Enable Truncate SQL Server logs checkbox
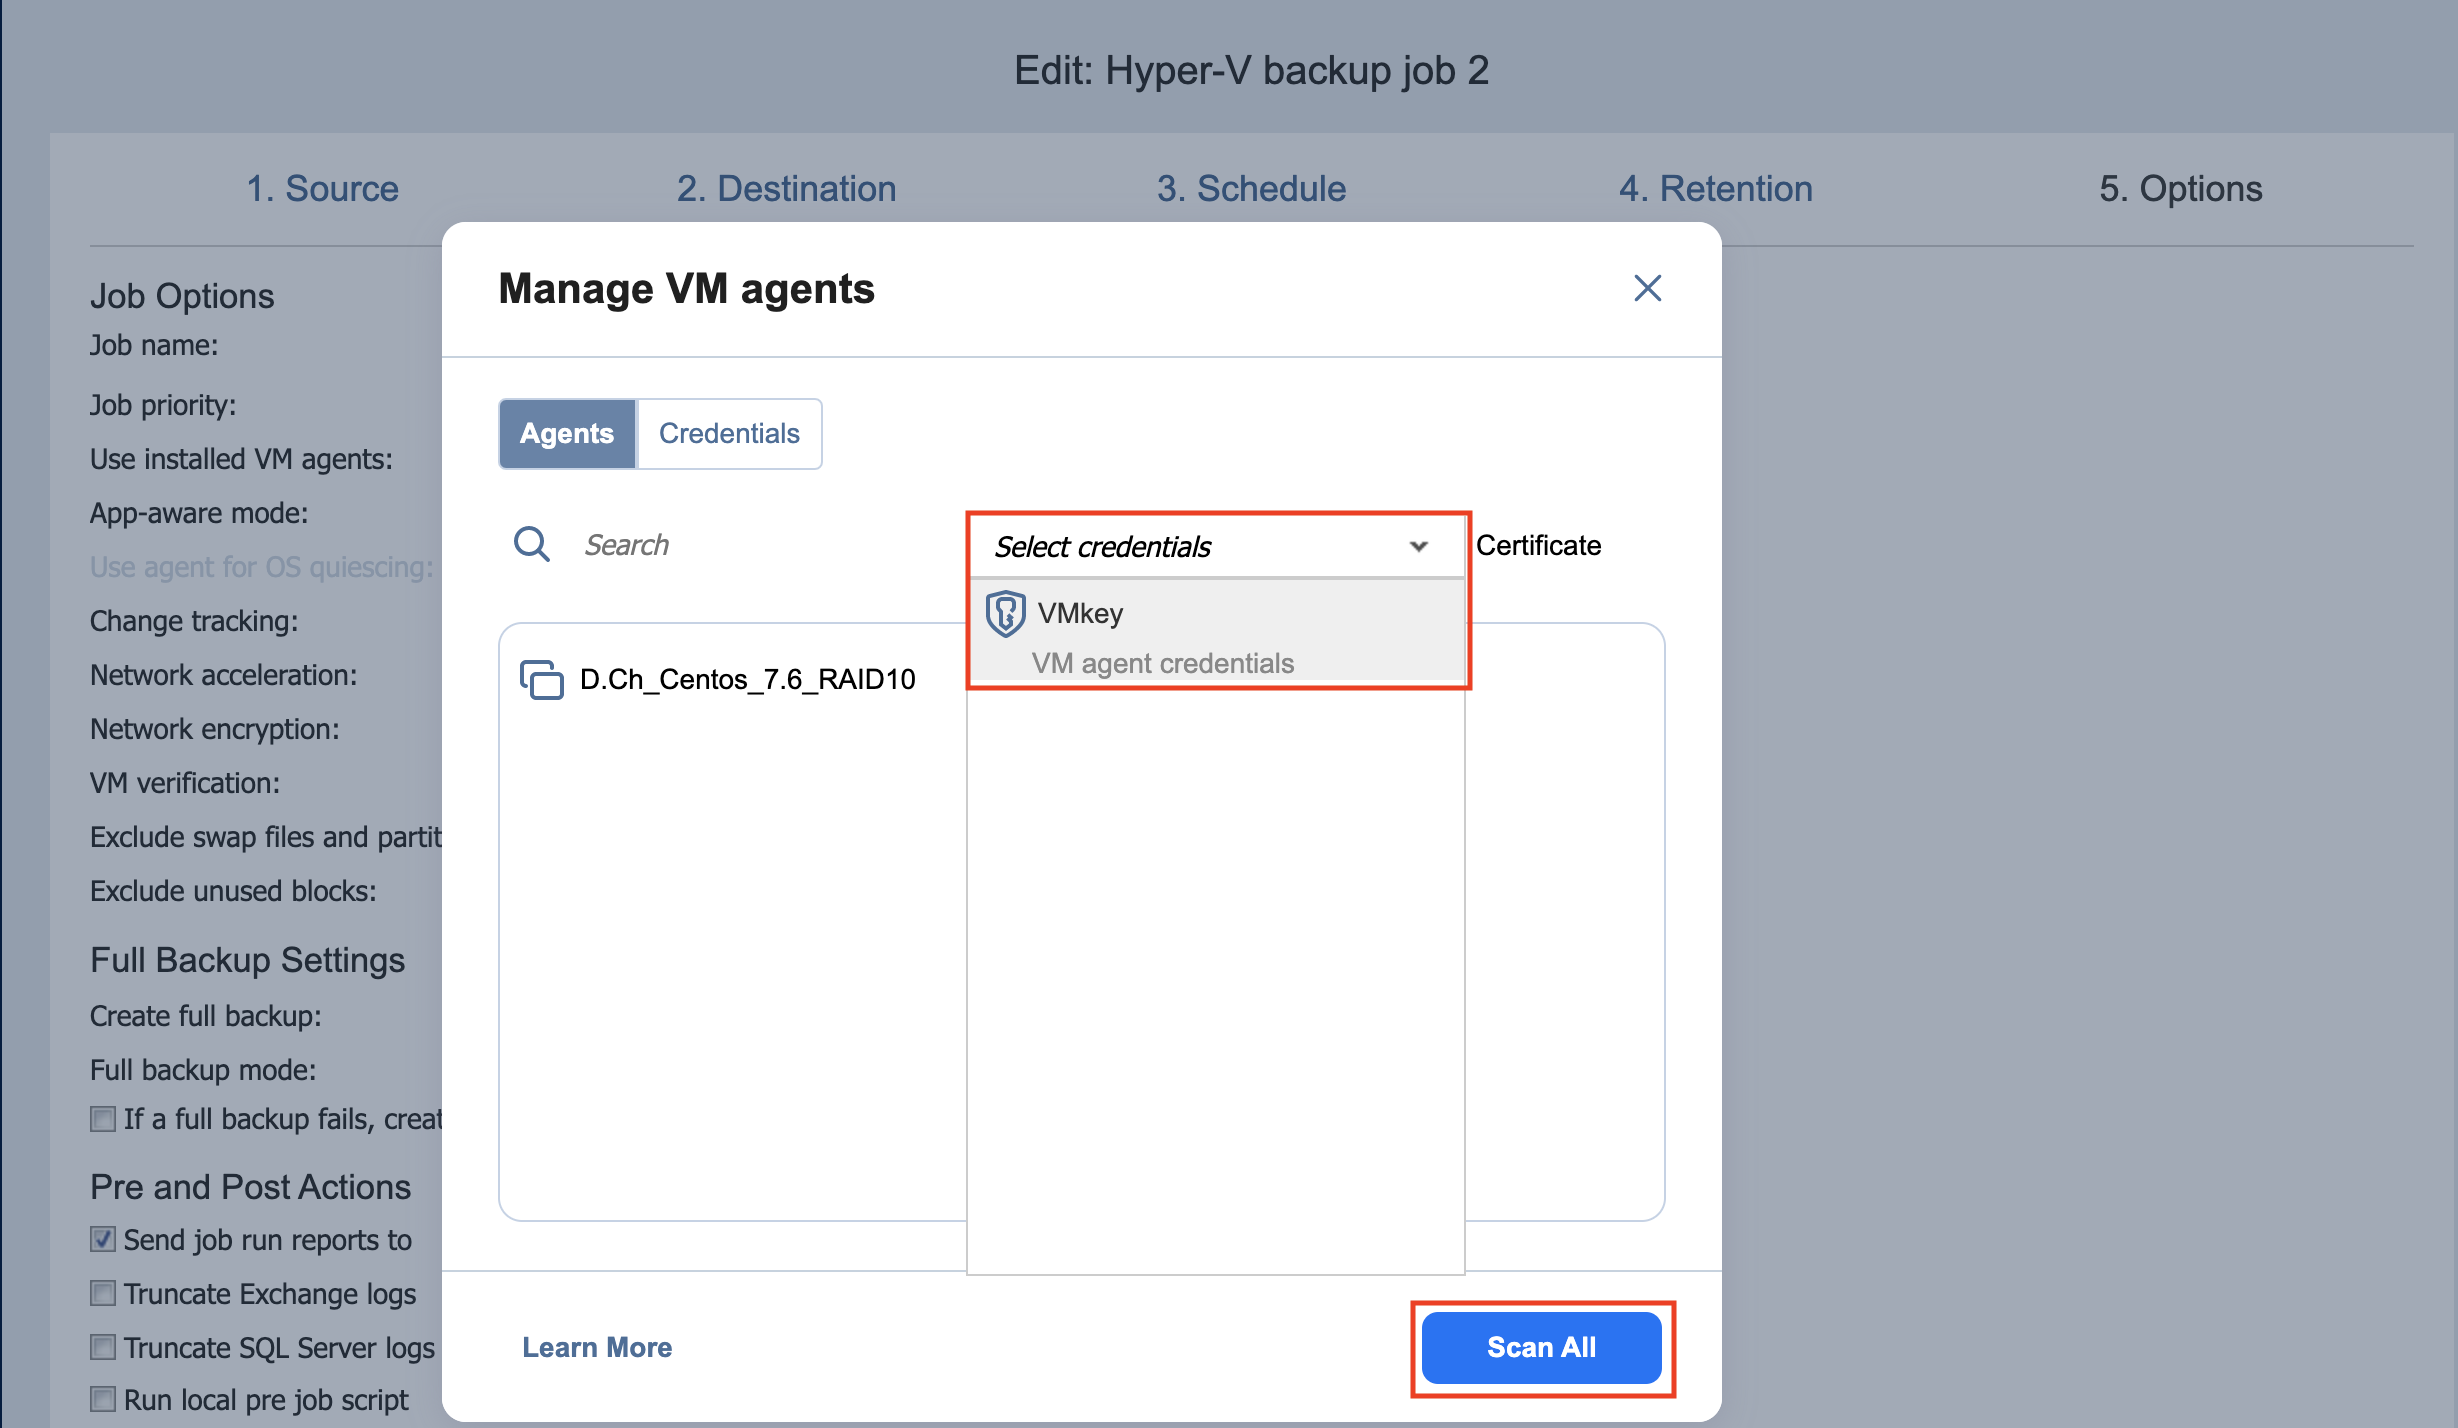Screen dimensions: 2458x1428 [103, 1347]
